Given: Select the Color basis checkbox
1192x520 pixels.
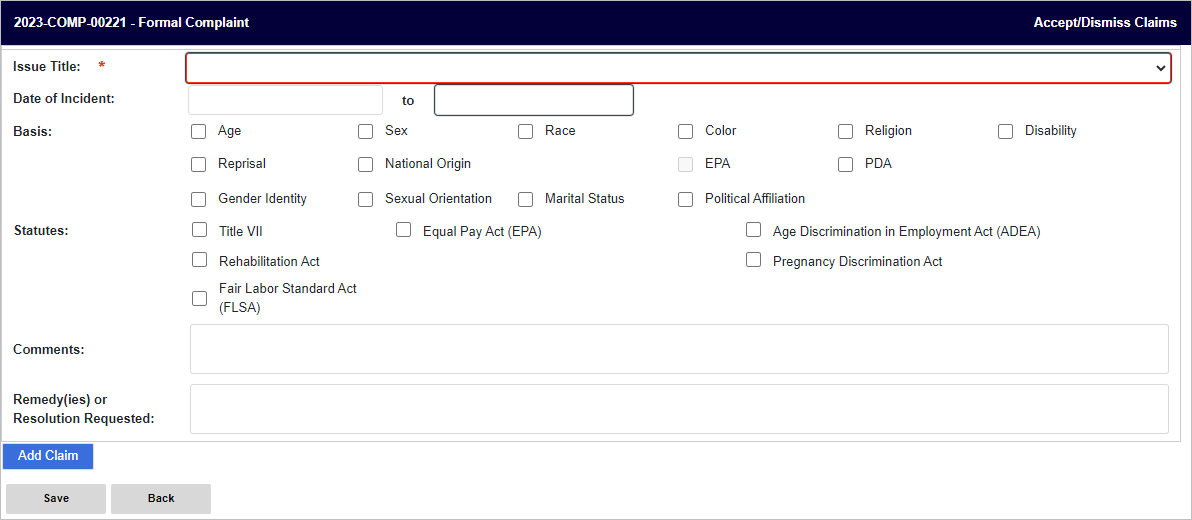Looking at the screenshot, I should click(686, 132).
